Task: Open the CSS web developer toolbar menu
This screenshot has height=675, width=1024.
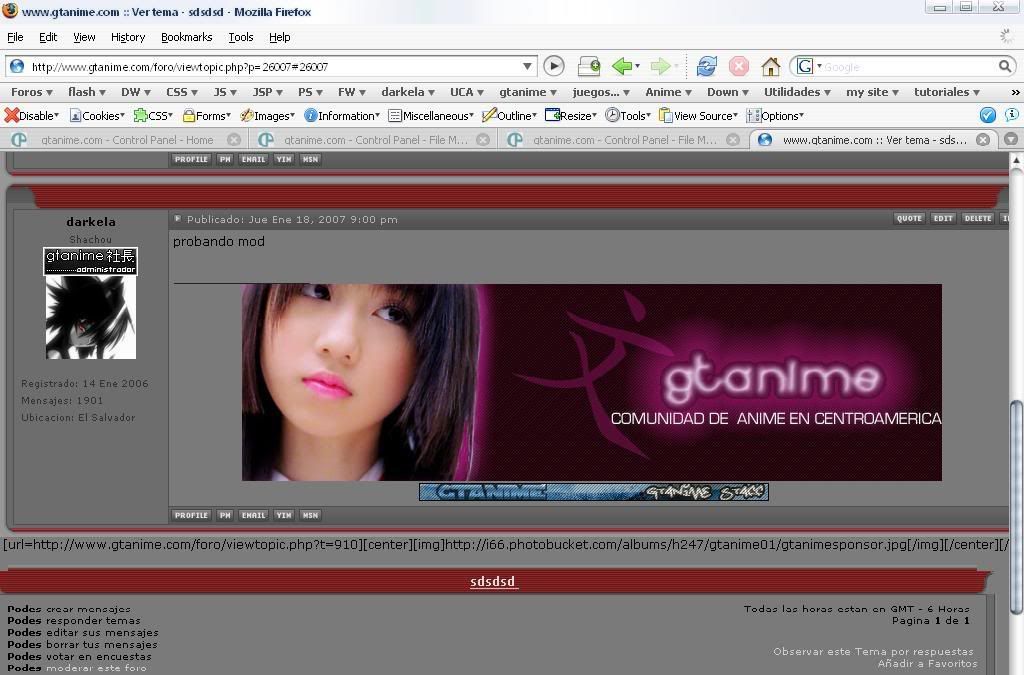Action: click(x=153, y=116)
